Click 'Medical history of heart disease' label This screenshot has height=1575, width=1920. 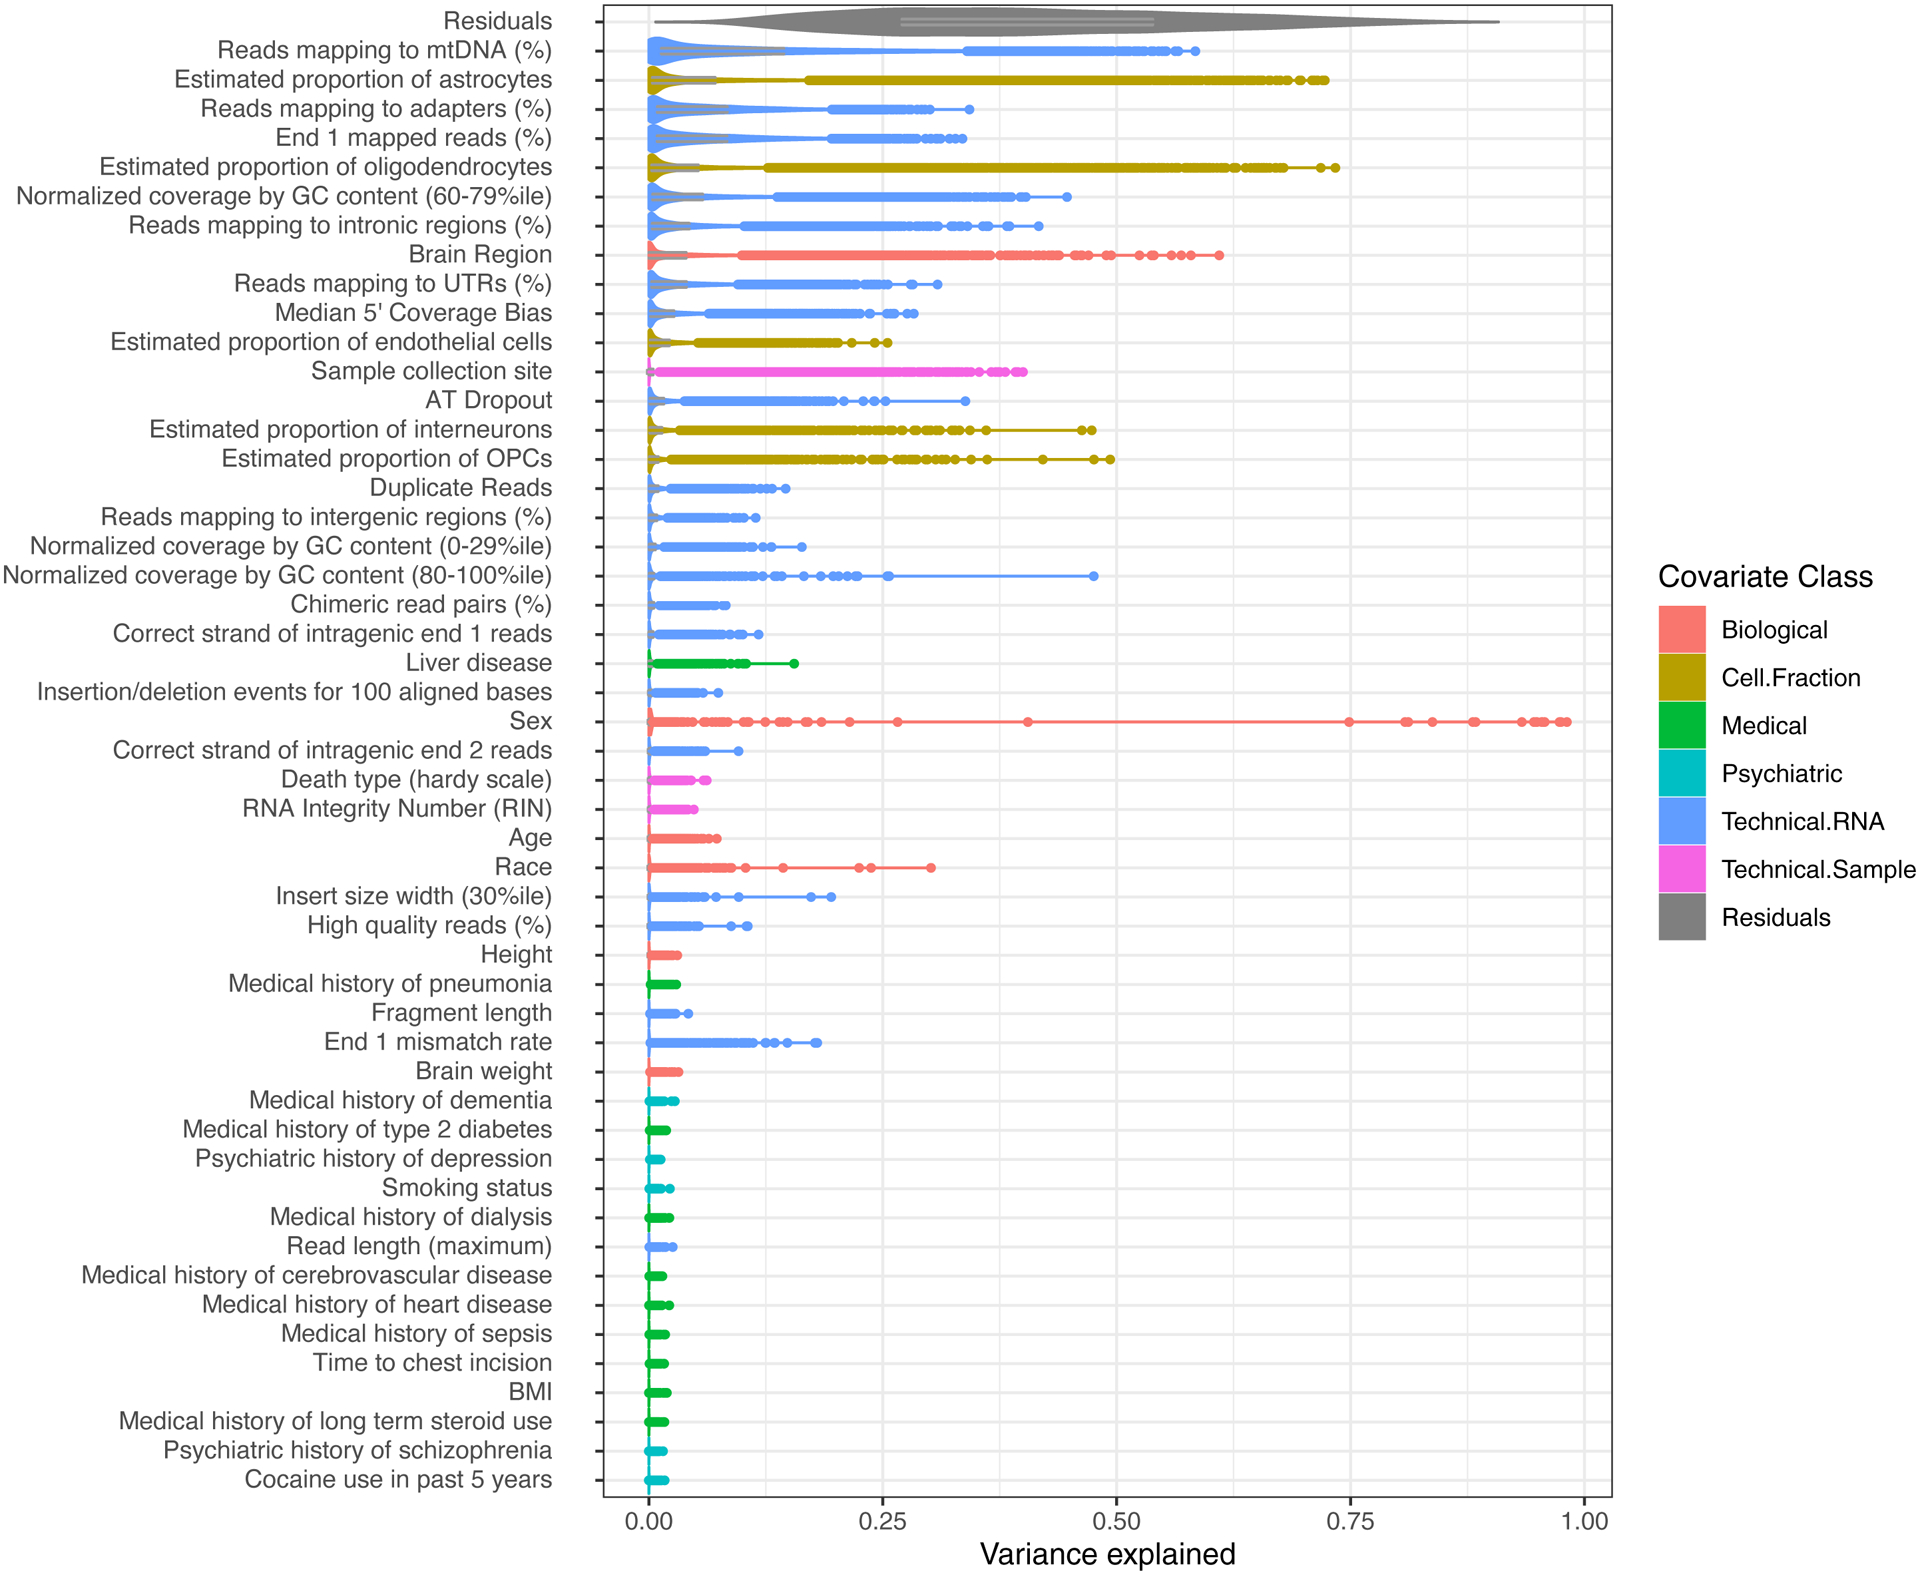pos(377,1304)
